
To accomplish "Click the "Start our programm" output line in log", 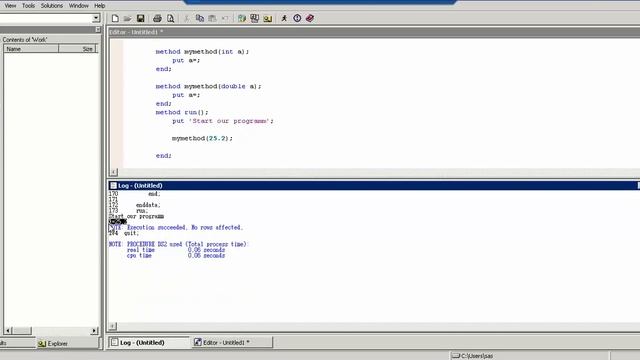I will point(136,216).
